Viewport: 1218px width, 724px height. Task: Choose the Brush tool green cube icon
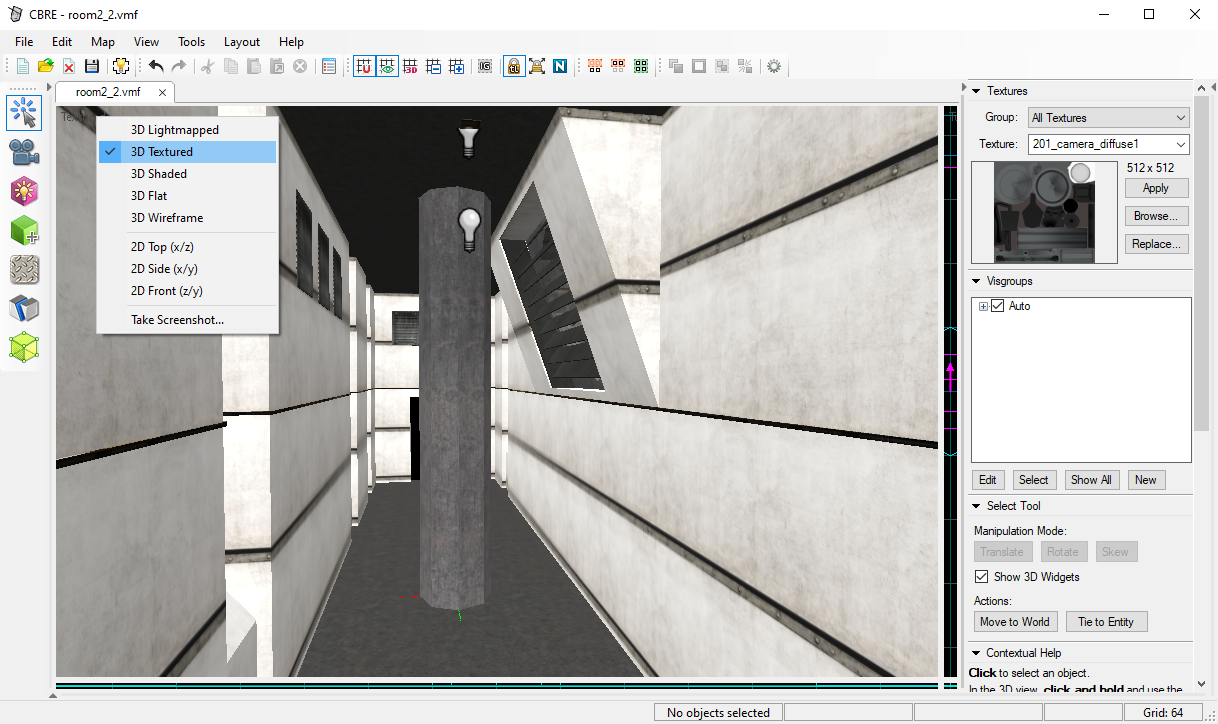pyautogui.click(x=24, y=230)
